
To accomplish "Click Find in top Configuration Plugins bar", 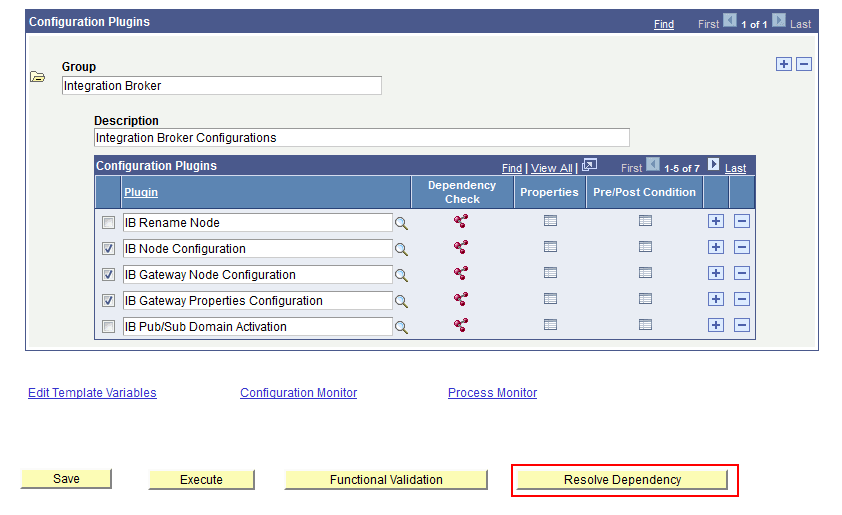I will click(x=664, y=24).
